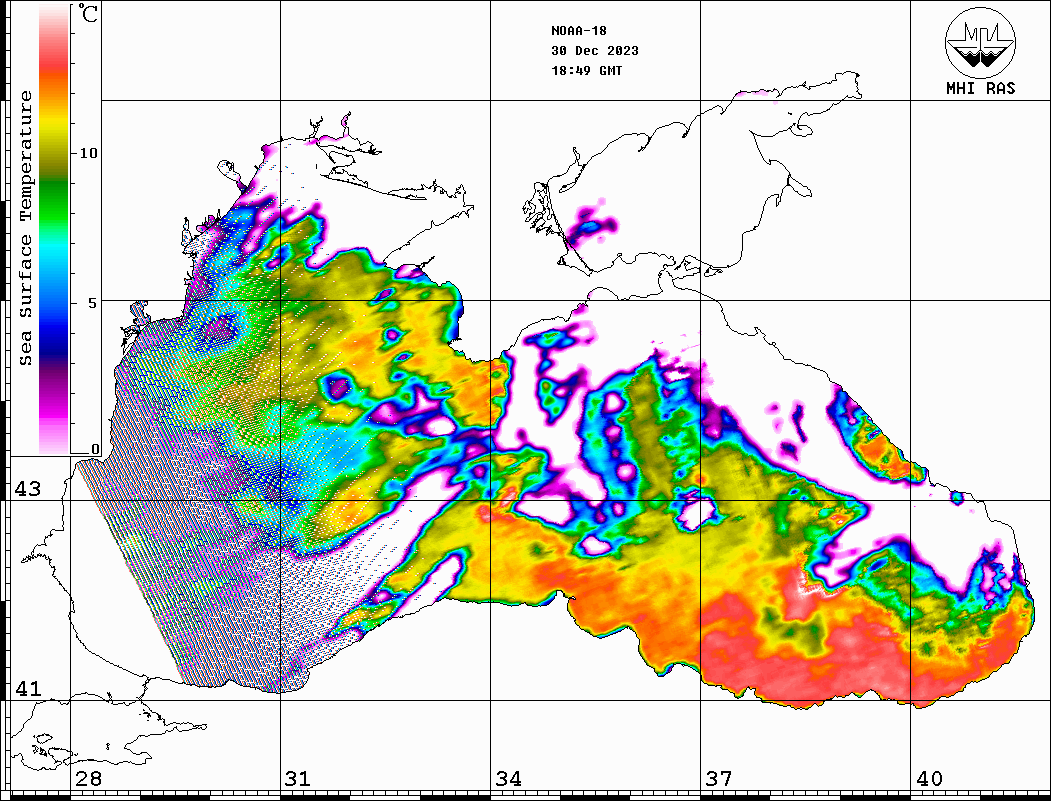This screenshot has width=1051, height=801.
Task: Click latitude label 43
Action: click(28, 489)
